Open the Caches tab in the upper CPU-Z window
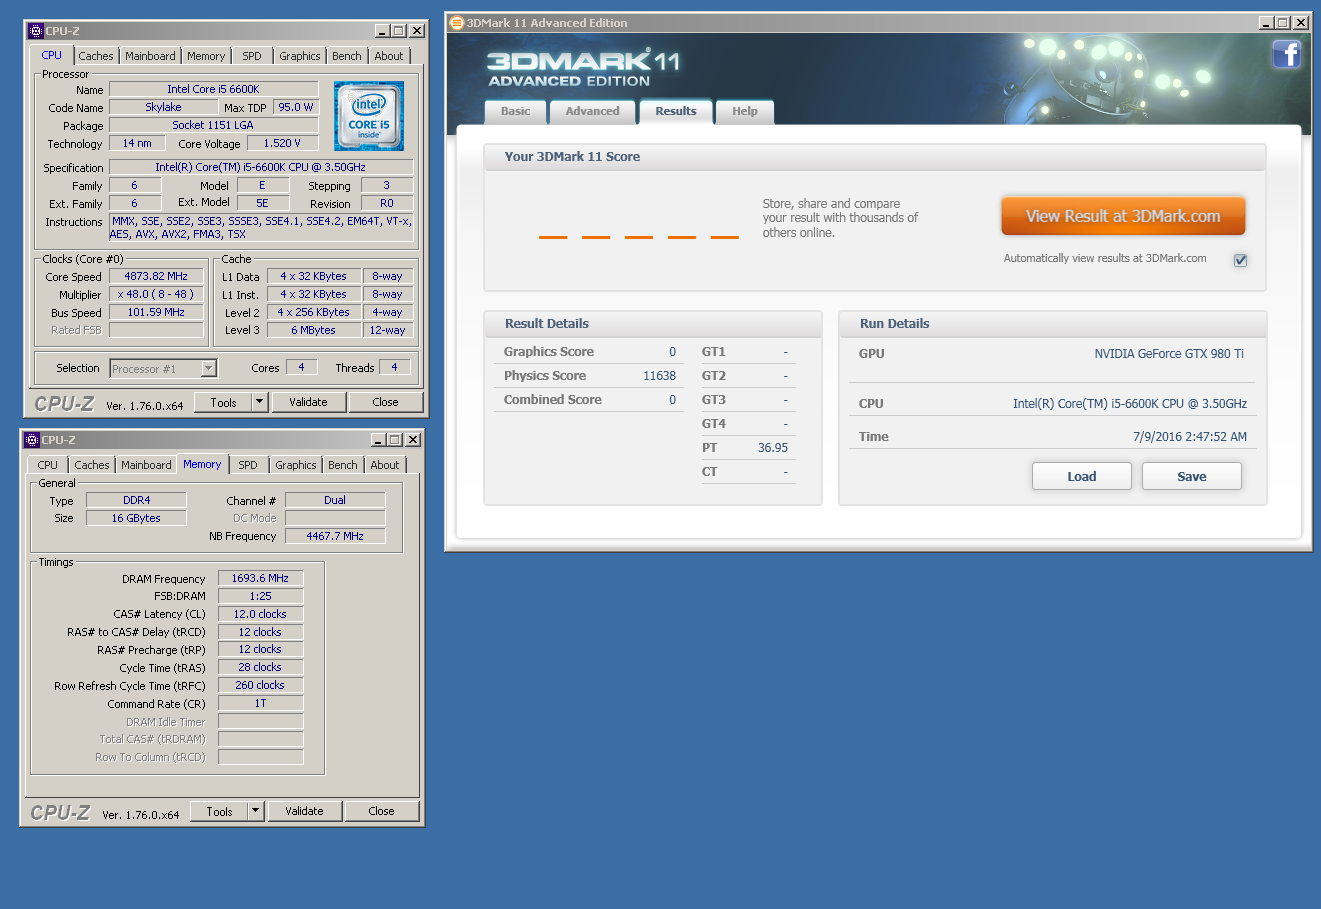This screenshot has height=909, width=1321. (96, 56)
